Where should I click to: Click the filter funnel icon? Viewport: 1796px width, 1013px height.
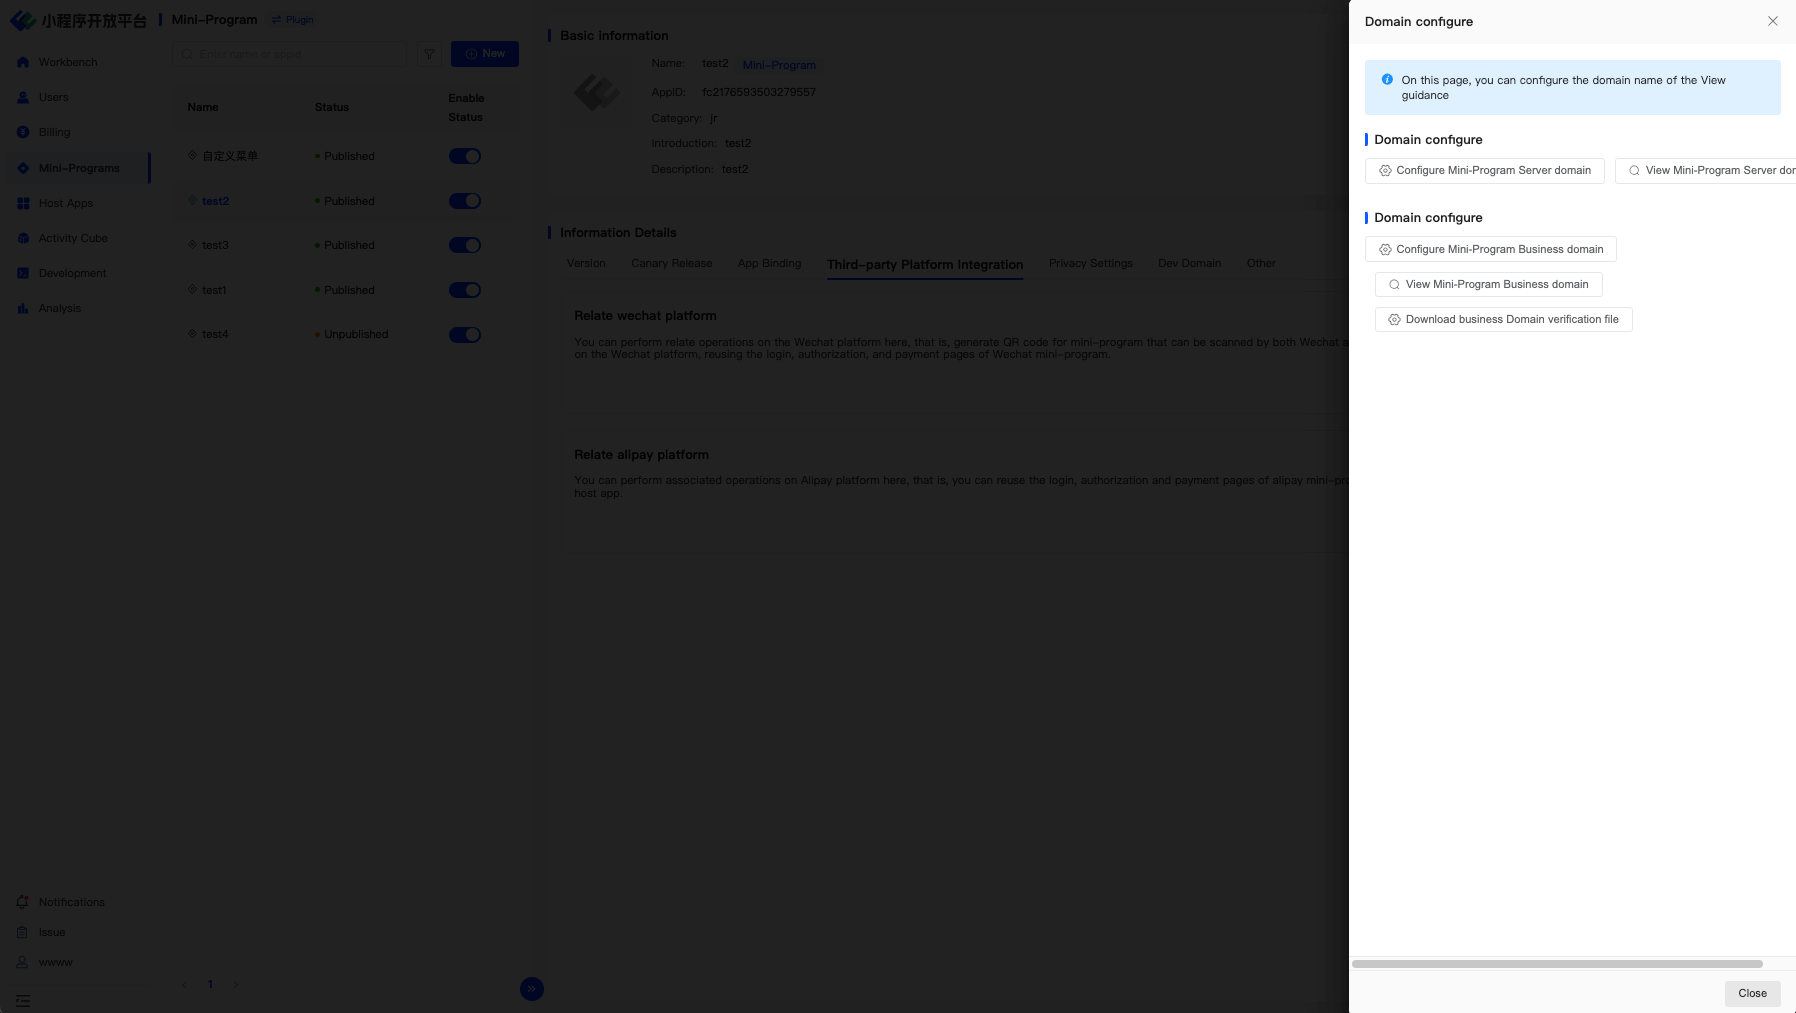[x=429, y=54]
